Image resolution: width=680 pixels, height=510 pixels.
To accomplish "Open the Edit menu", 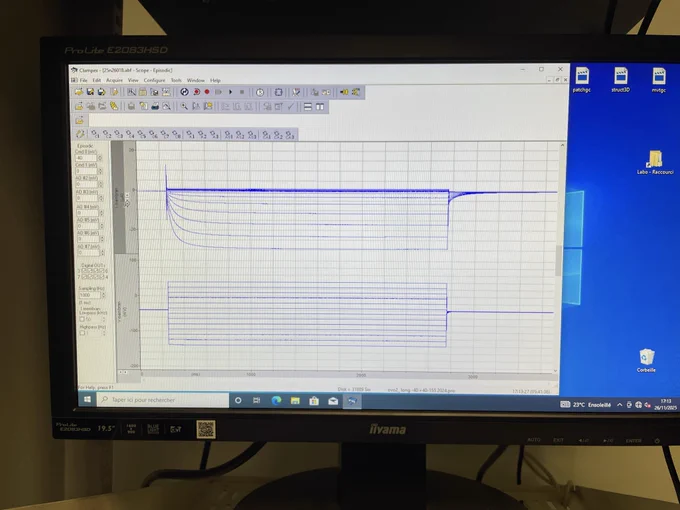I will coord(96,80).
